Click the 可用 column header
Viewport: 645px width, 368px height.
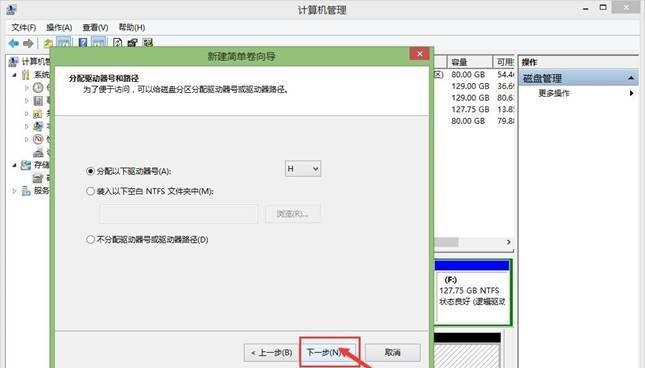[504, 62]
